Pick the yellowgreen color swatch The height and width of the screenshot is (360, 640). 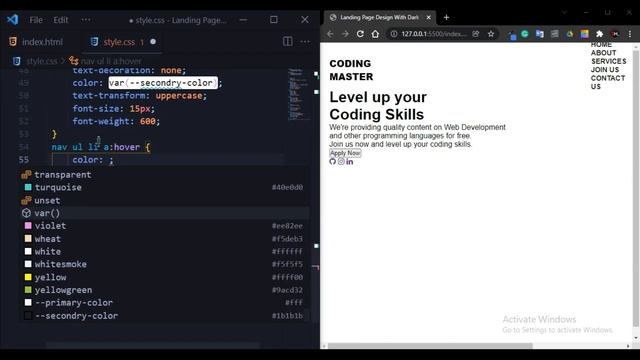28,290
